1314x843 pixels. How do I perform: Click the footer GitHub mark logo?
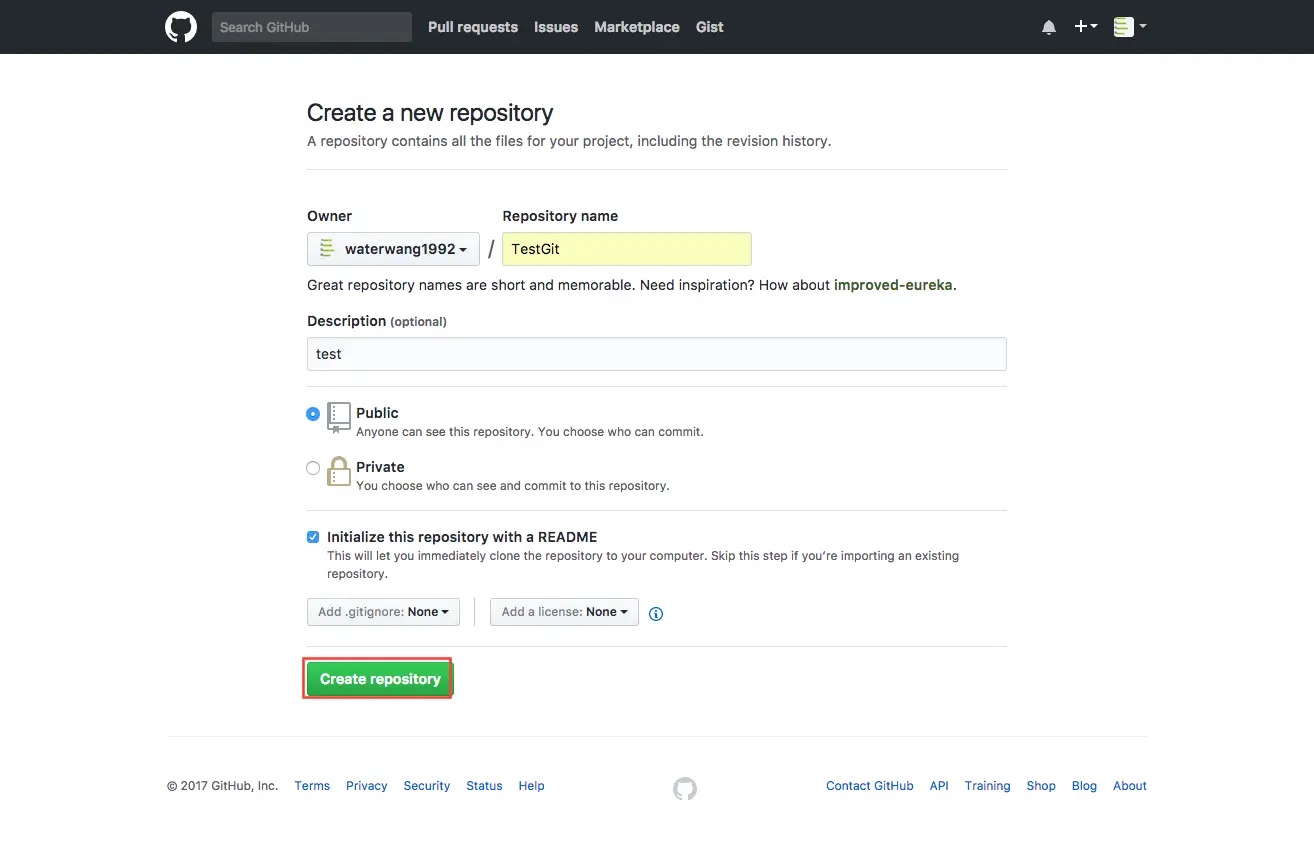(685, 789)
